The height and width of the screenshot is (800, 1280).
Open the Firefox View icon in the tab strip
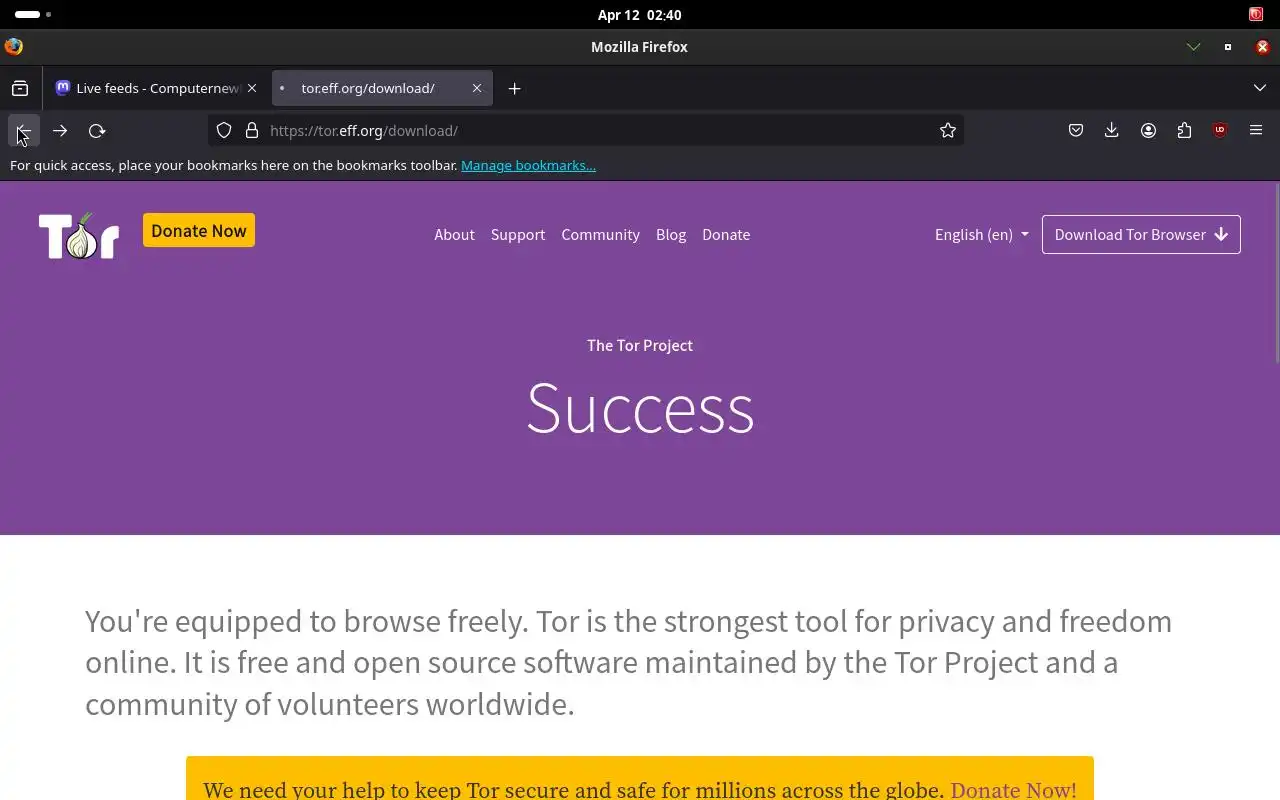pos(20,88)
